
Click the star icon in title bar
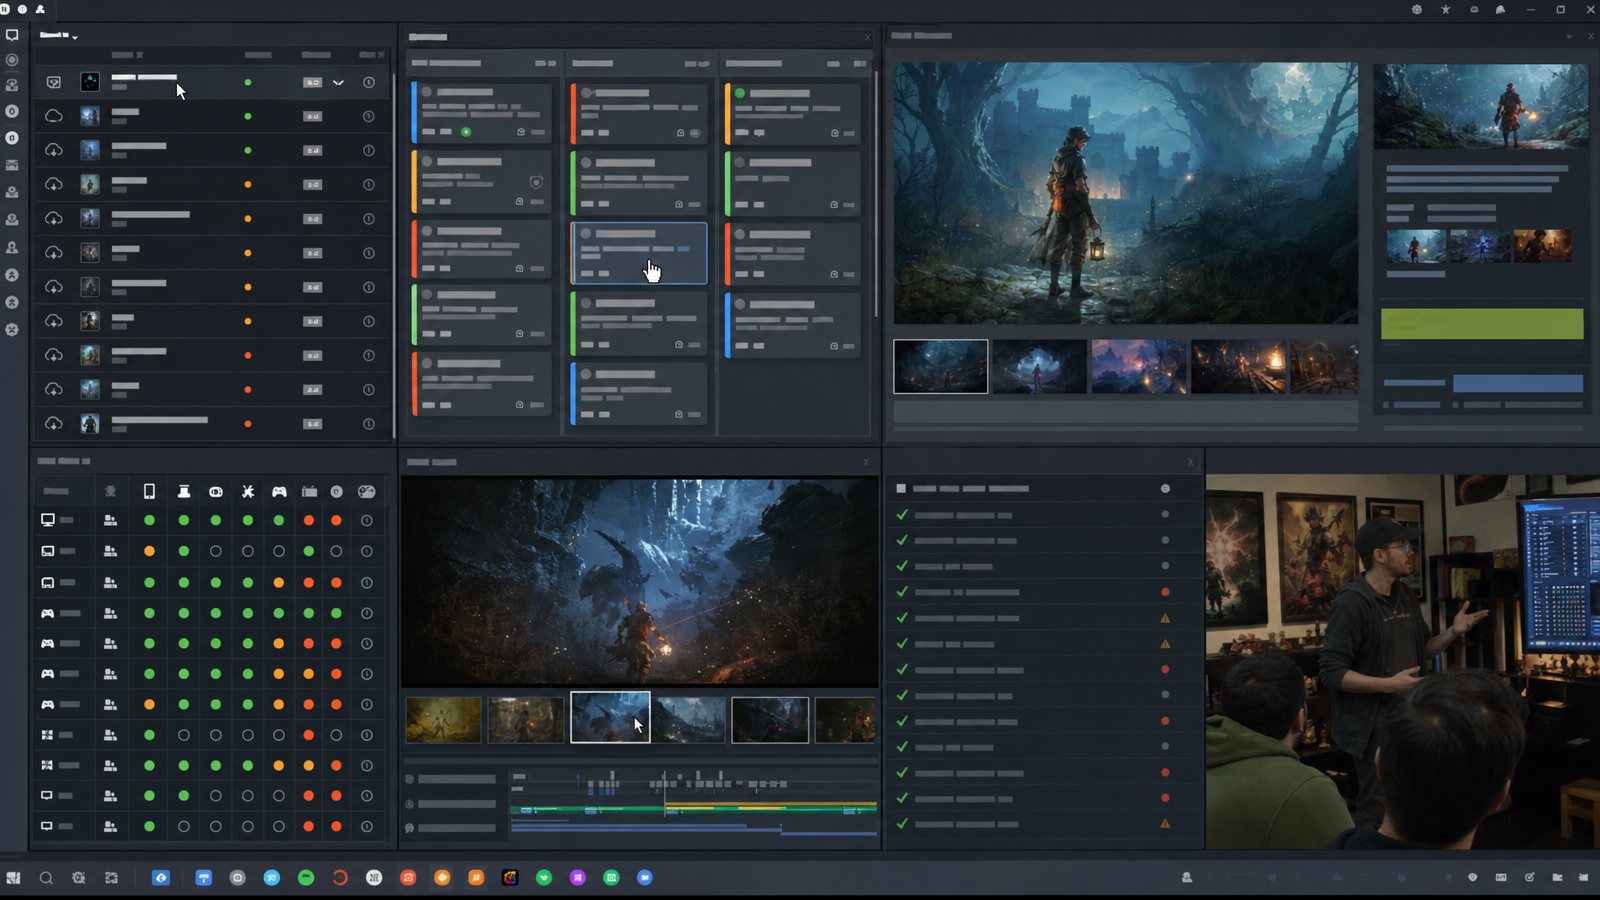[1445, 9]
